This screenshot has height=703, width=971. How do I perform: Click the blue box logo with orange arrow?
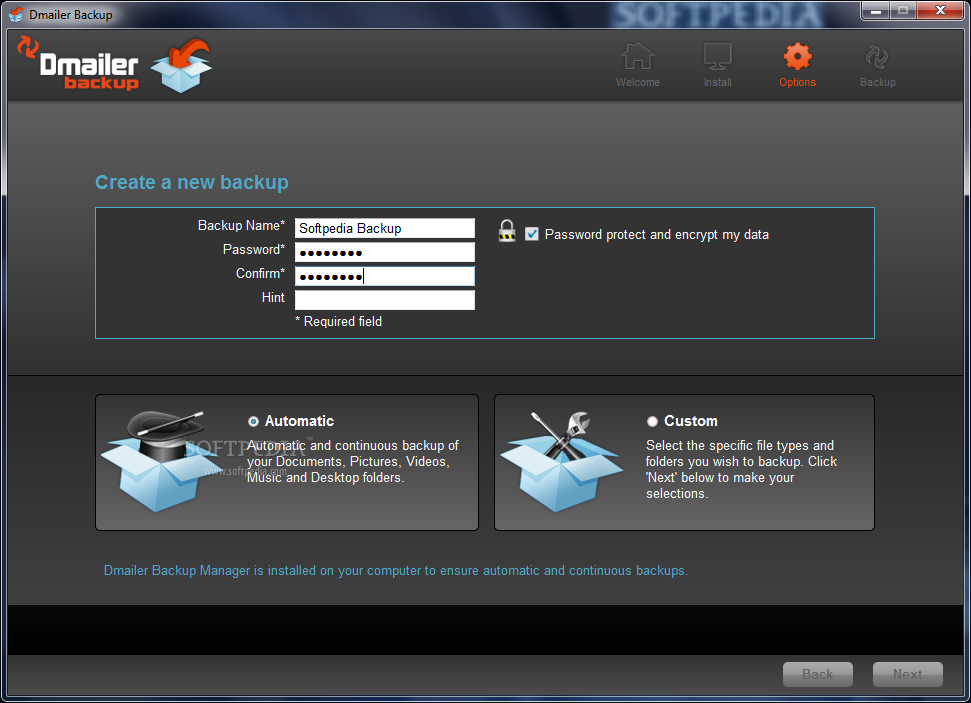tap(181, 66)
